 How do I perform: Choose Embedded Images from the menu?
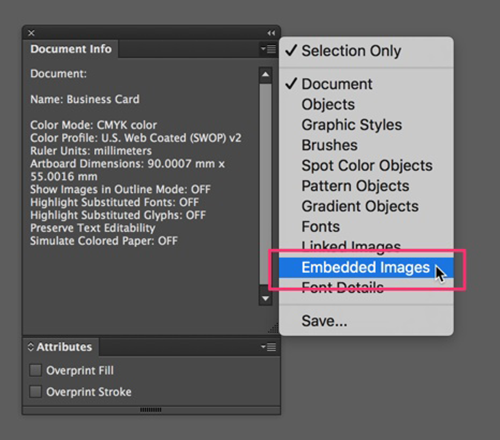366,267
